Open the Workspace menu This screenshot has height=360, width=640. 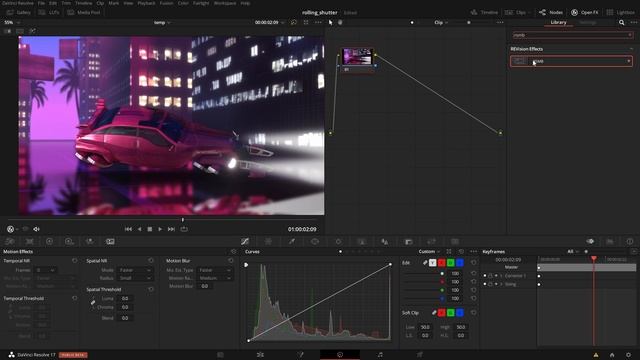click(x=225, y=3)
